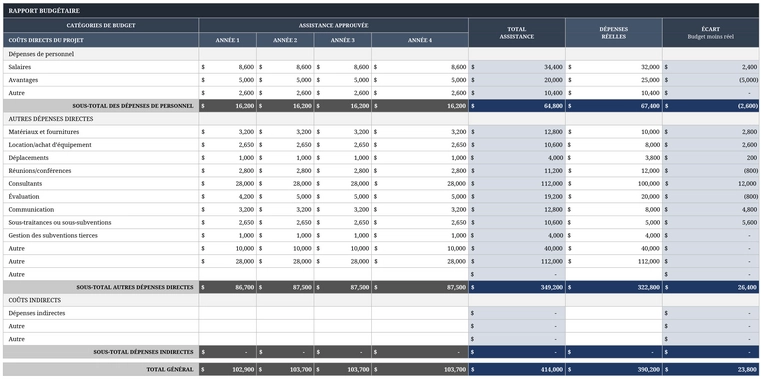
Task: Click other direct subtotal variance 26,400
Action: pos(710,287)
